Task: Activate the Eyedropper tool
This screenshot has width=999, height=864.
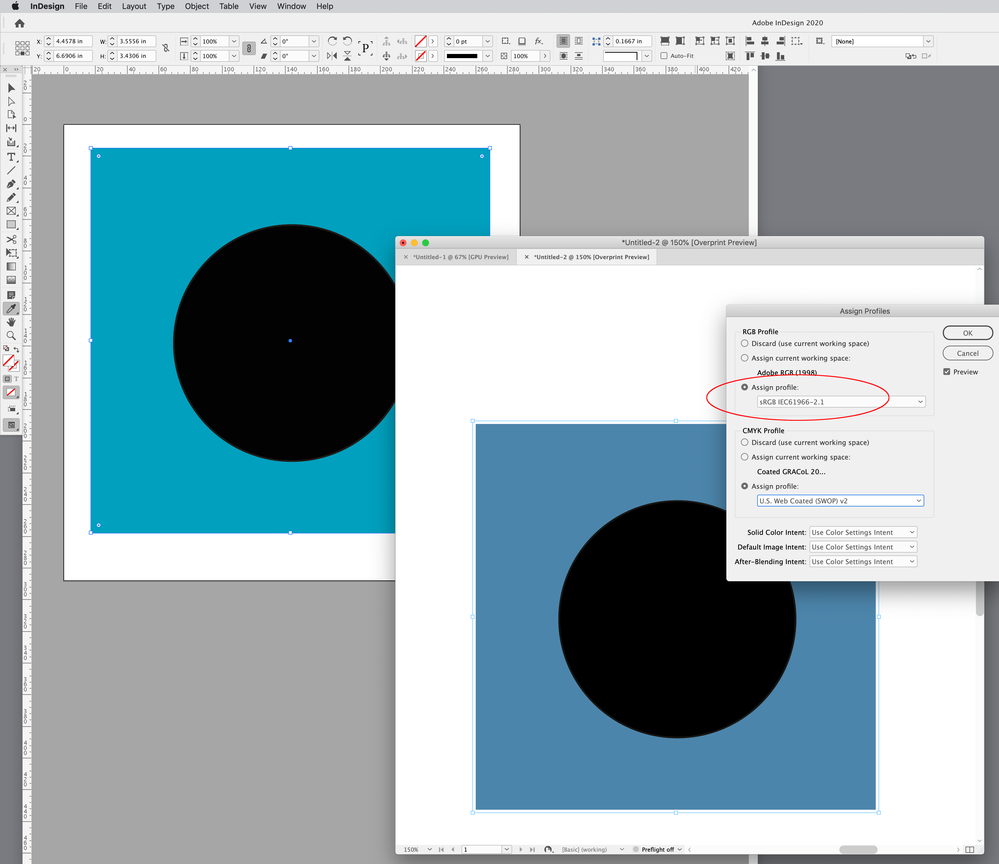Action: pos(11,308)
